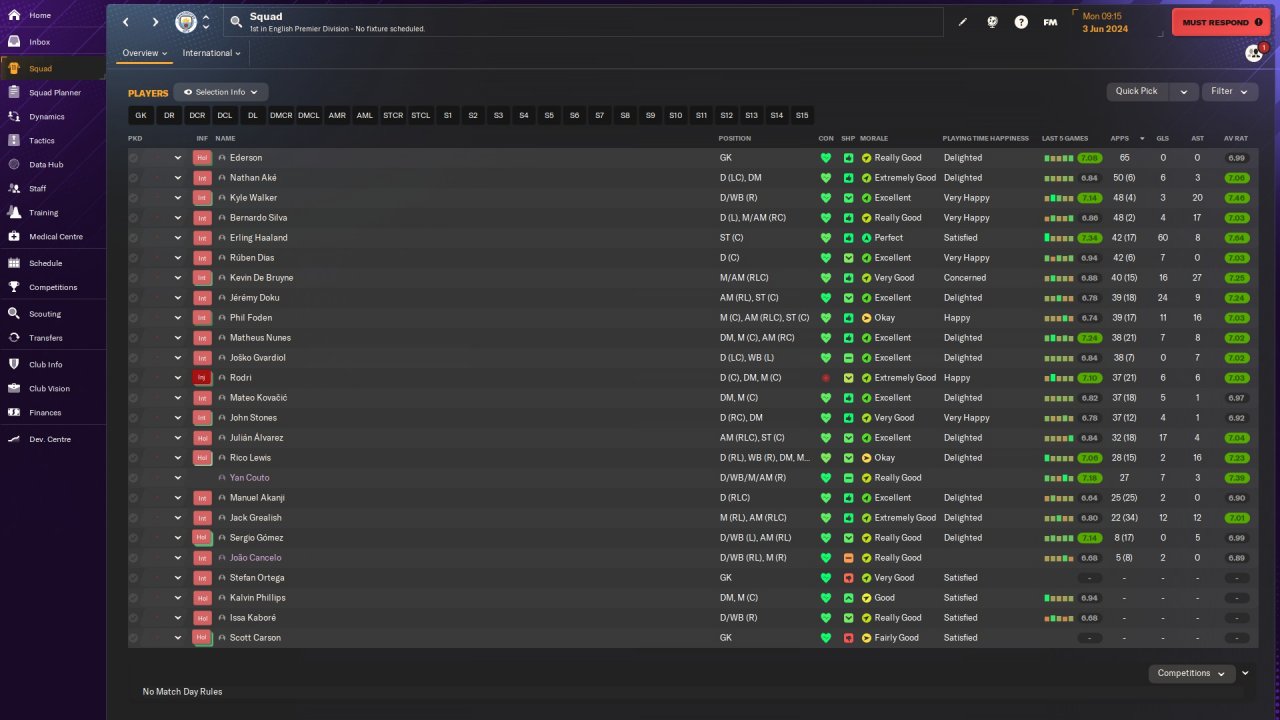Open Squad Planner in the sidebar

(x=55, y=93)
